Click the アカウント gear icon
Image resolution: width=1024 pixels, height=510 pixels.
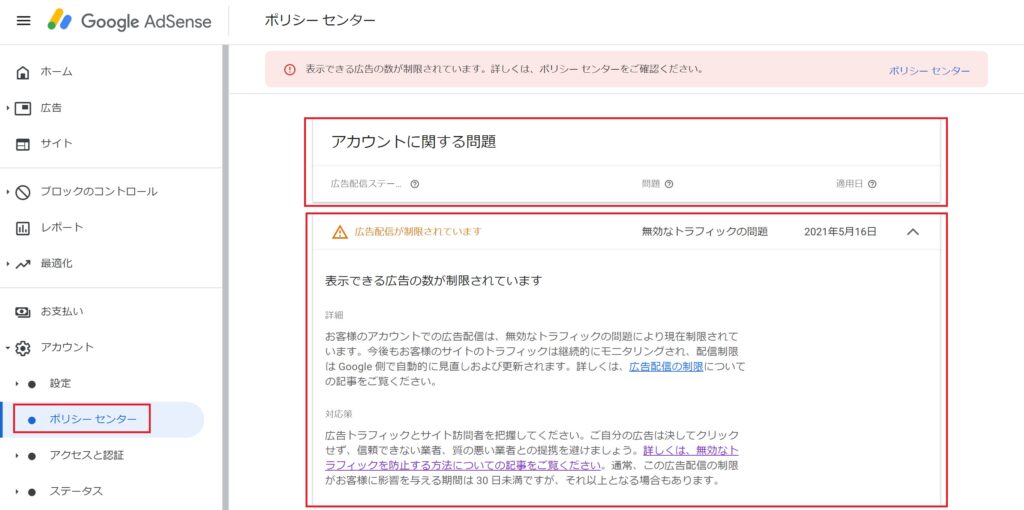23,348
